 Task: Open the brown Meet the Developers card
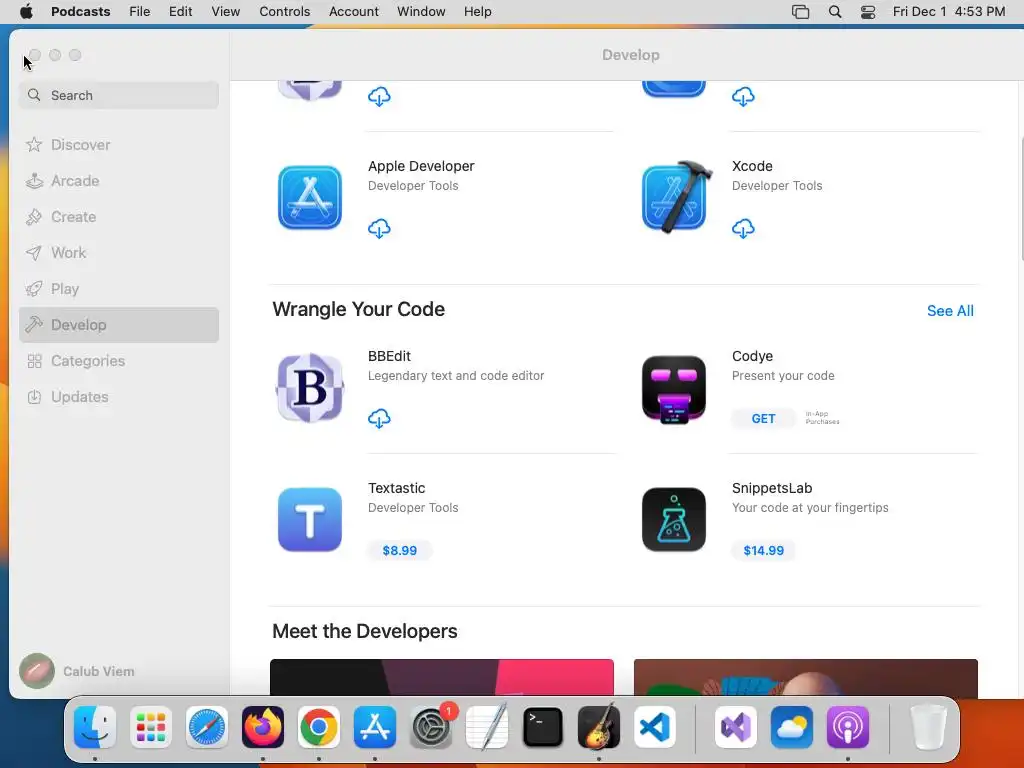pos(805,677)
